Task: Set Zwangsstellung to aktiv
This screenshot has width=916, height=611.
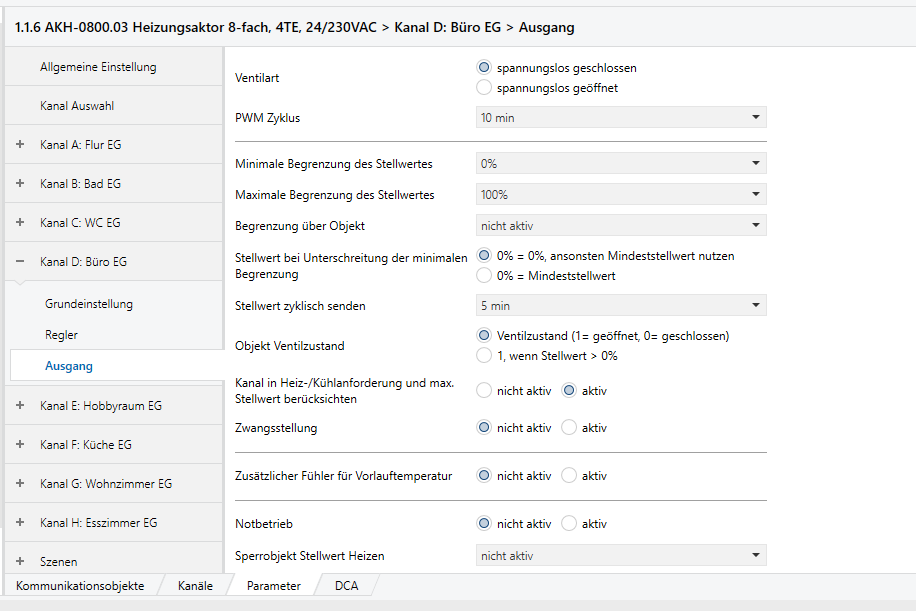Action: [x=569, y=428]
